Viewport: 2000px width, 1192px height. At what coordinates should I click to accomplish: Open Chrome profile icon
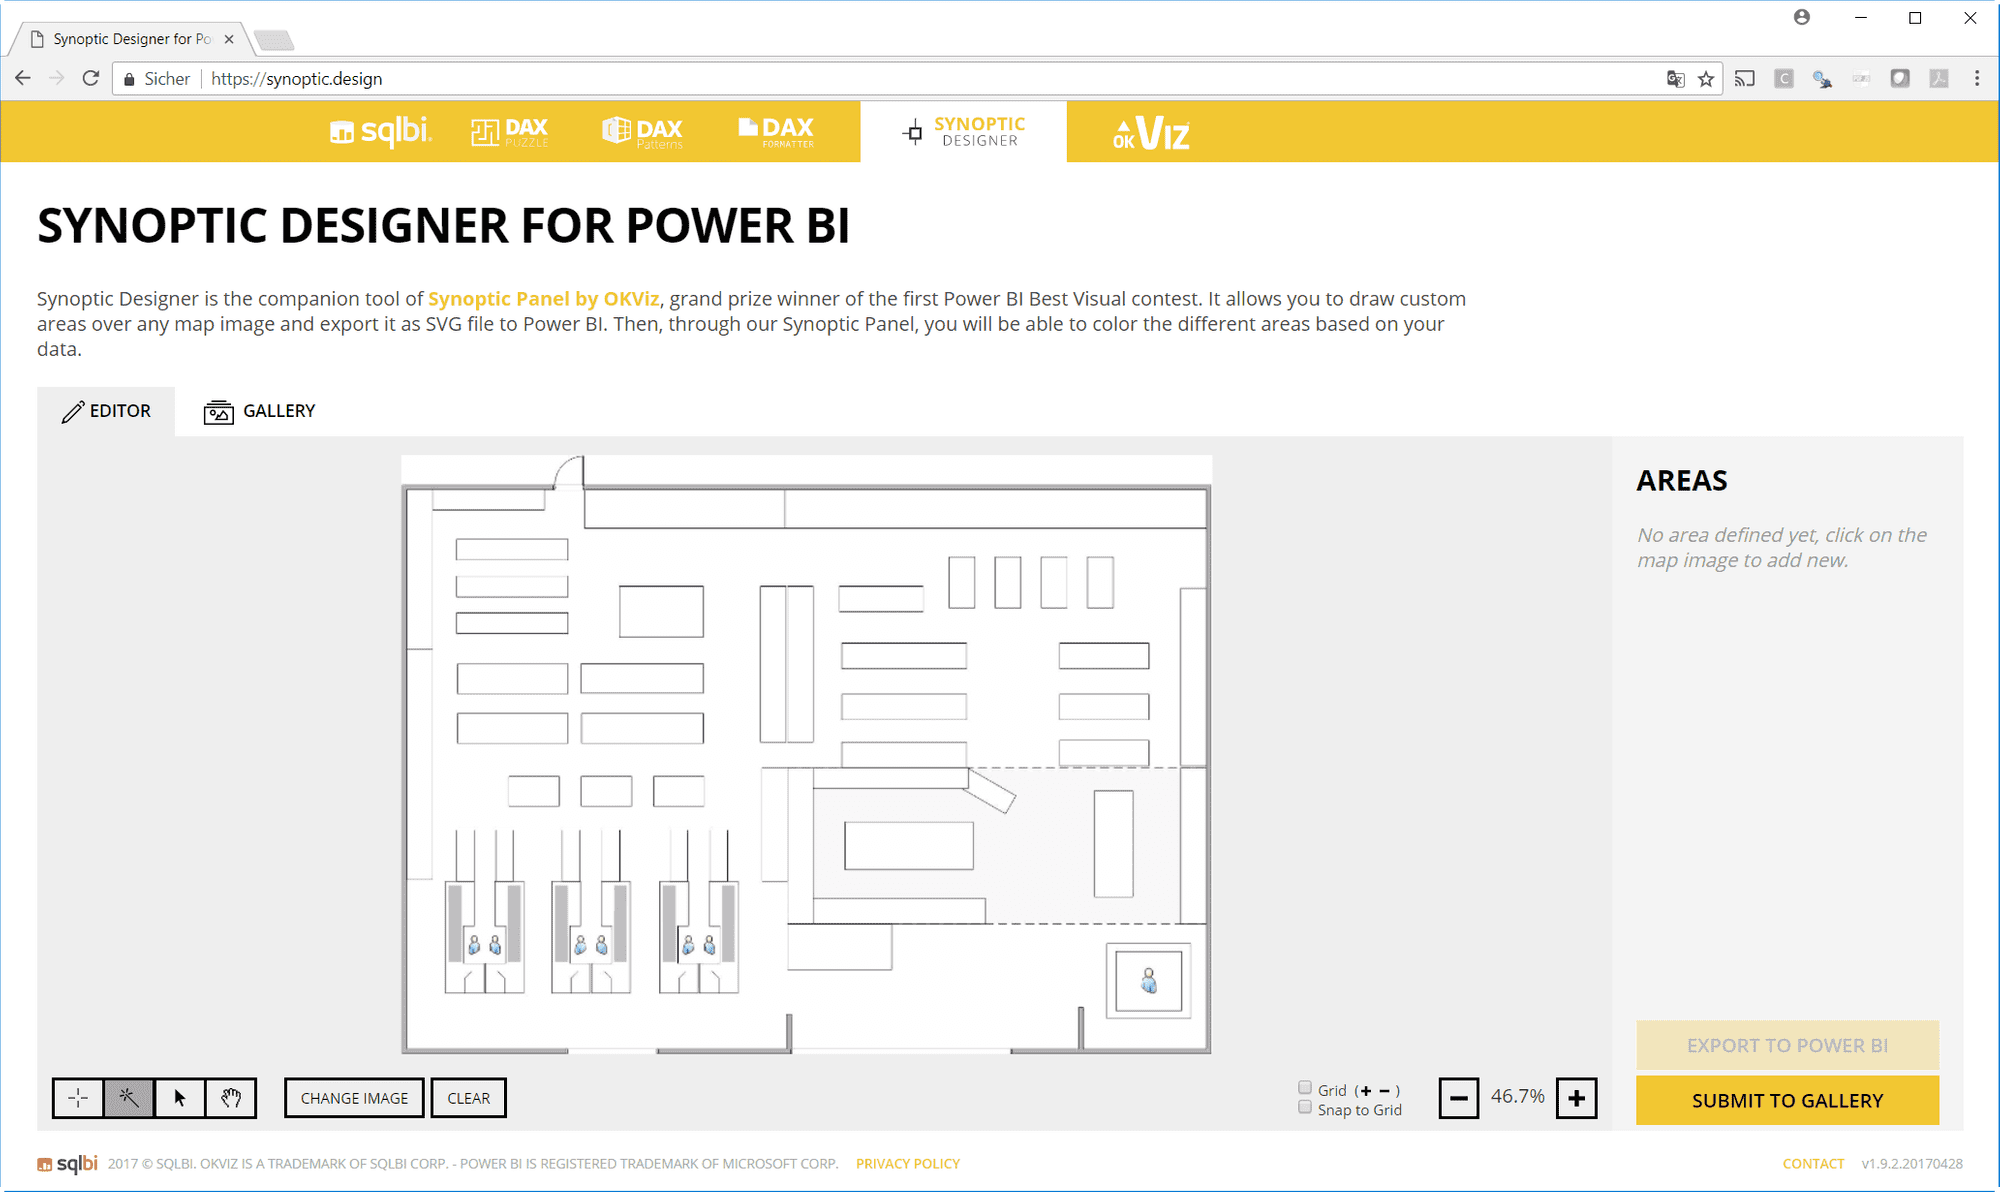coord(1802,17)
